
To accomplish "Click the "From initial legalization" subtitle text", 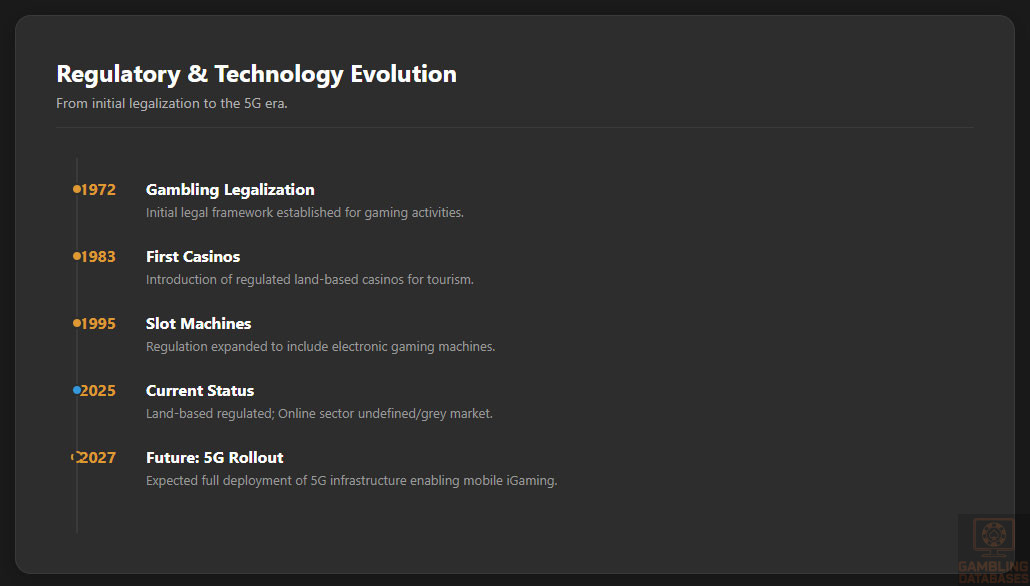I will click(172, 103).
